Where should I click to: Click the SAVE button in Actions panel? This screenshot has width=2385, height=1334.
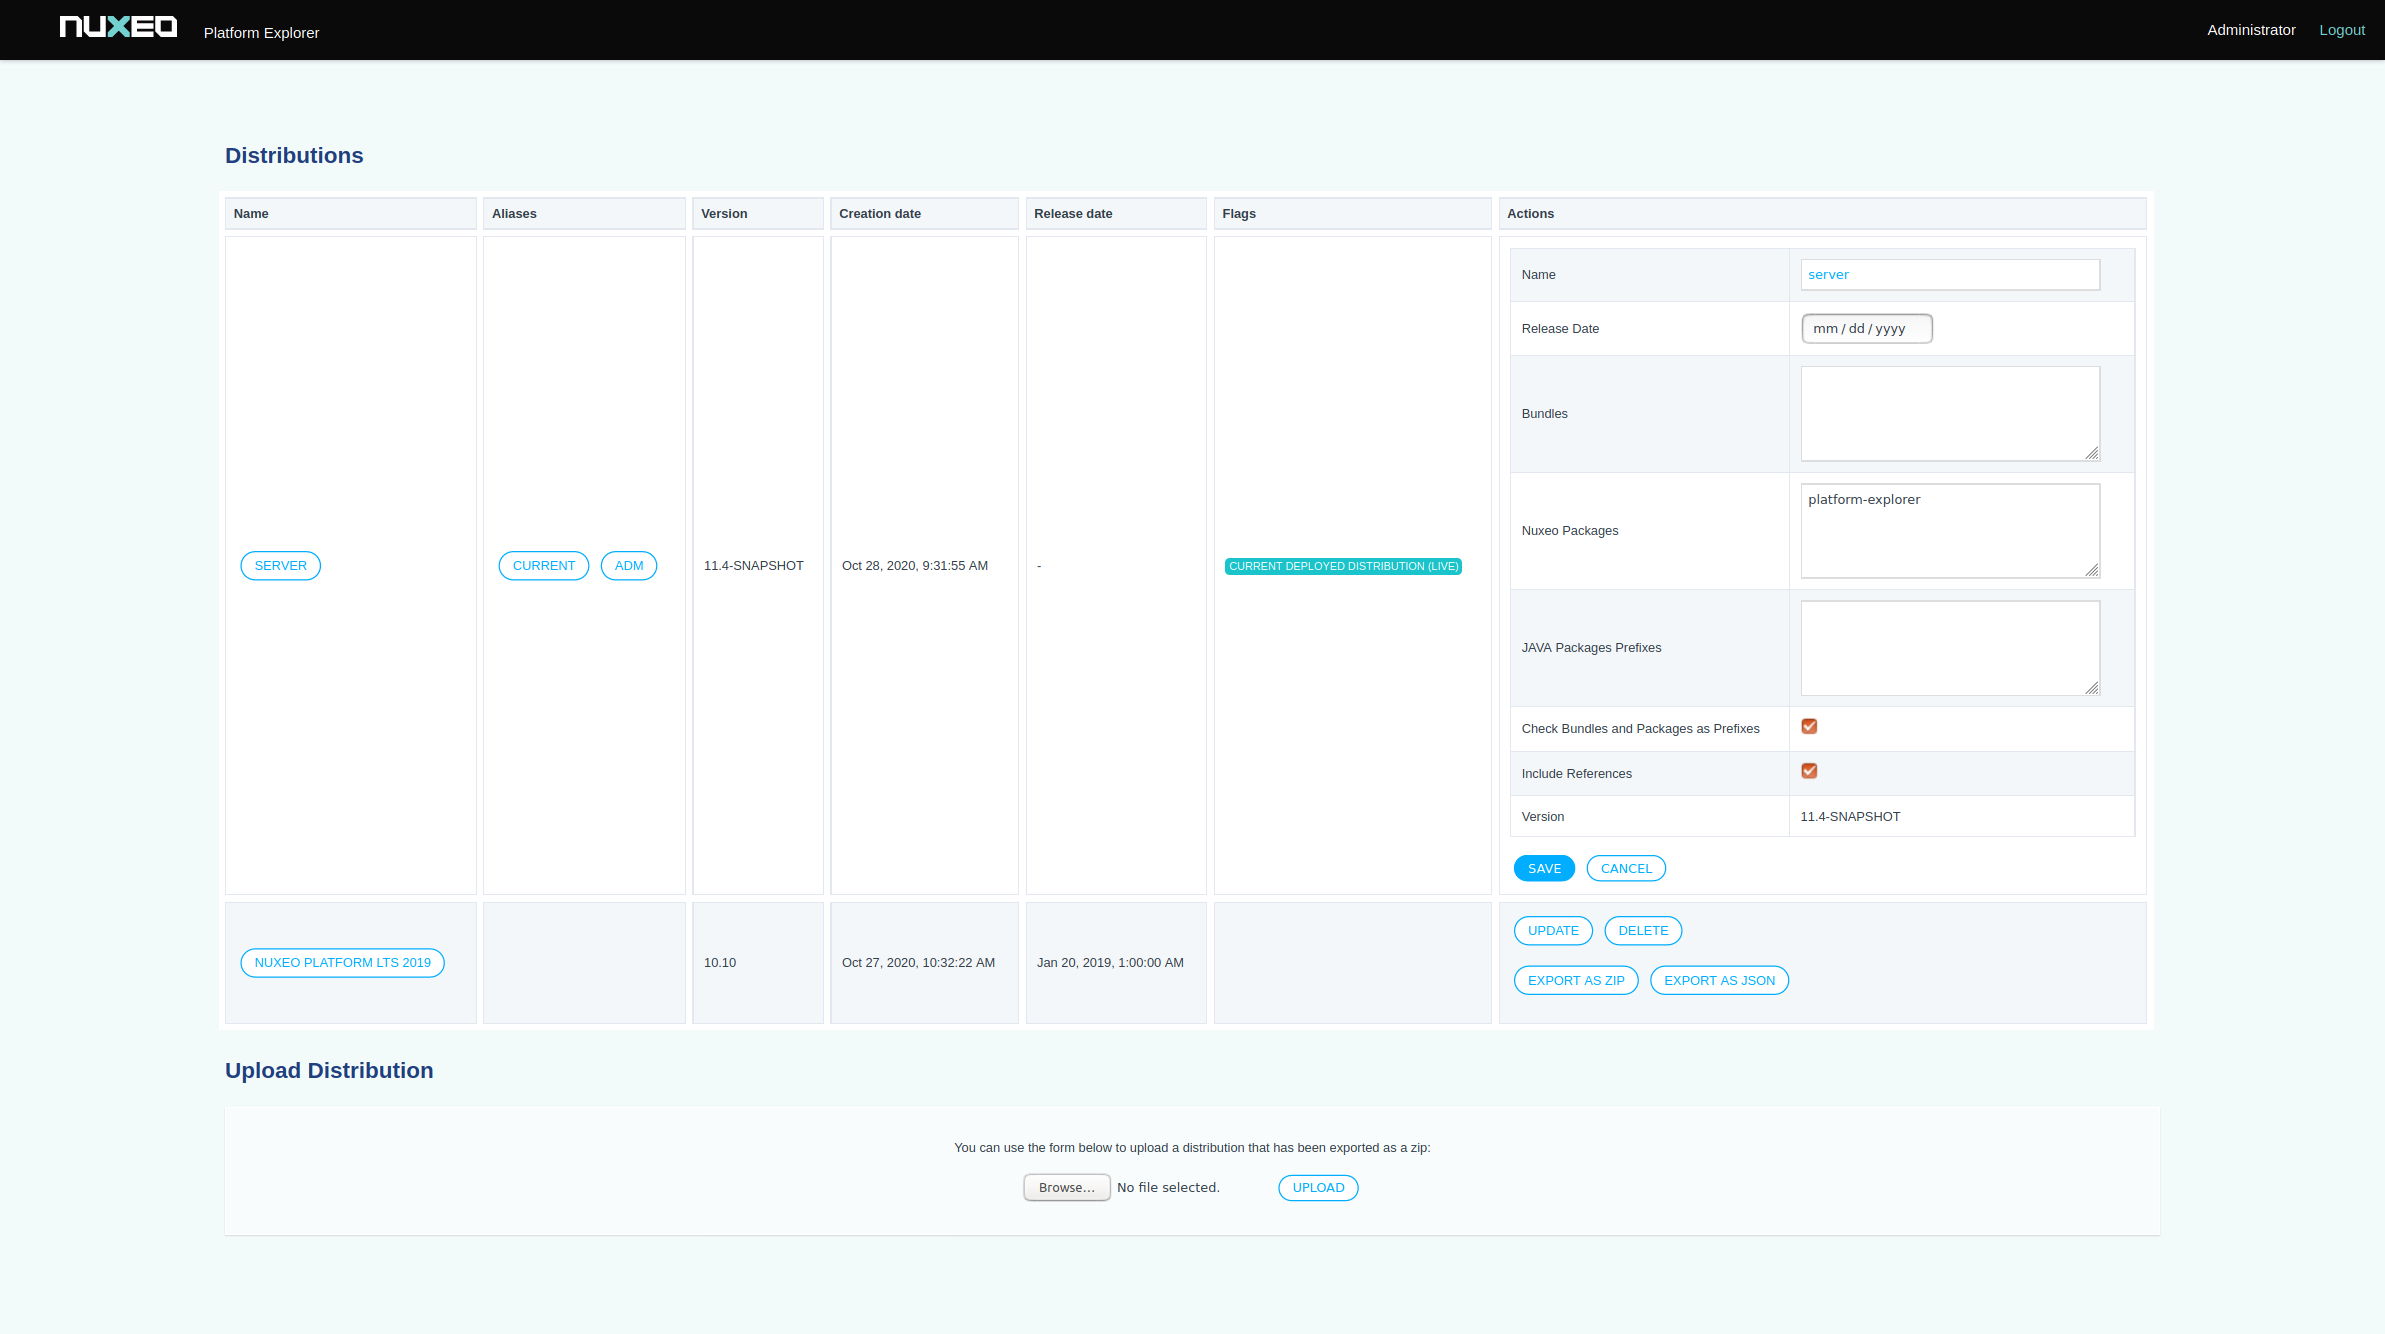[x=1543, y=867]
